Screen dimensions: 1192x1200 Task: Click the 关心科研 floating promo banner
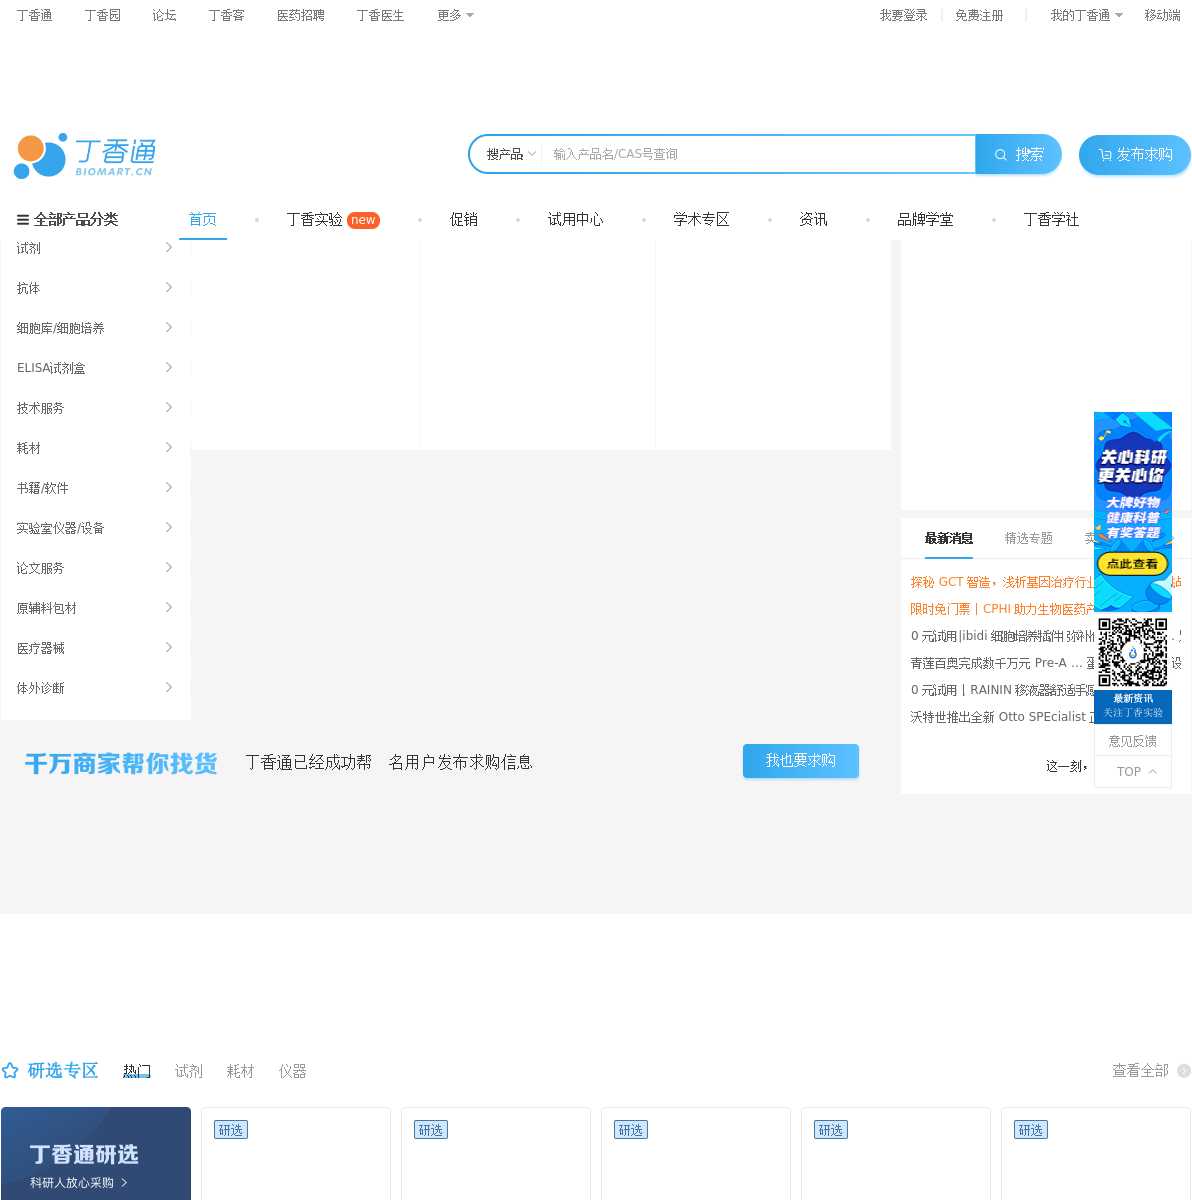[1133, 510]
